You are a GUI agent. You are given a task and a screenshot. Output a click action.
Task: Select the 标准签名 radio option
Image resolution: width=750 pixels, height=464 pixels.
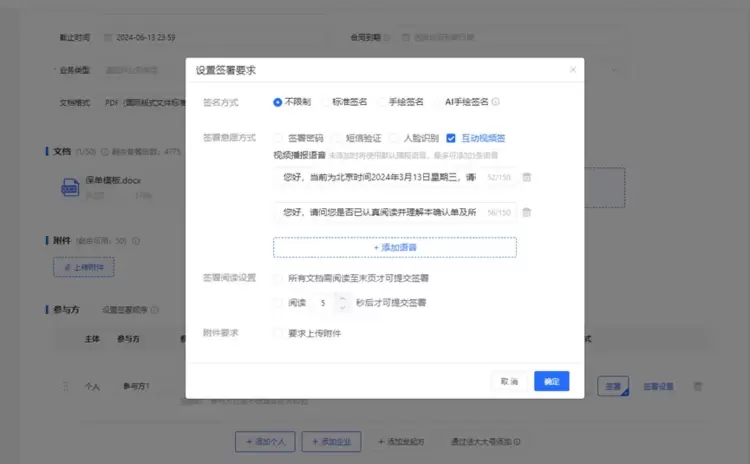[325, 102]
